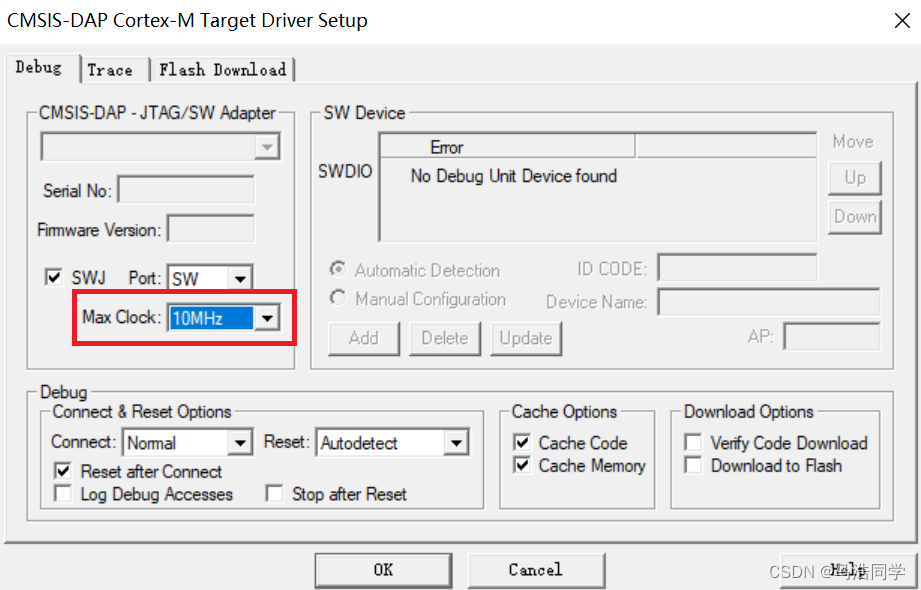Click the Update device button
921x590 pixels.
coord(526,338)
